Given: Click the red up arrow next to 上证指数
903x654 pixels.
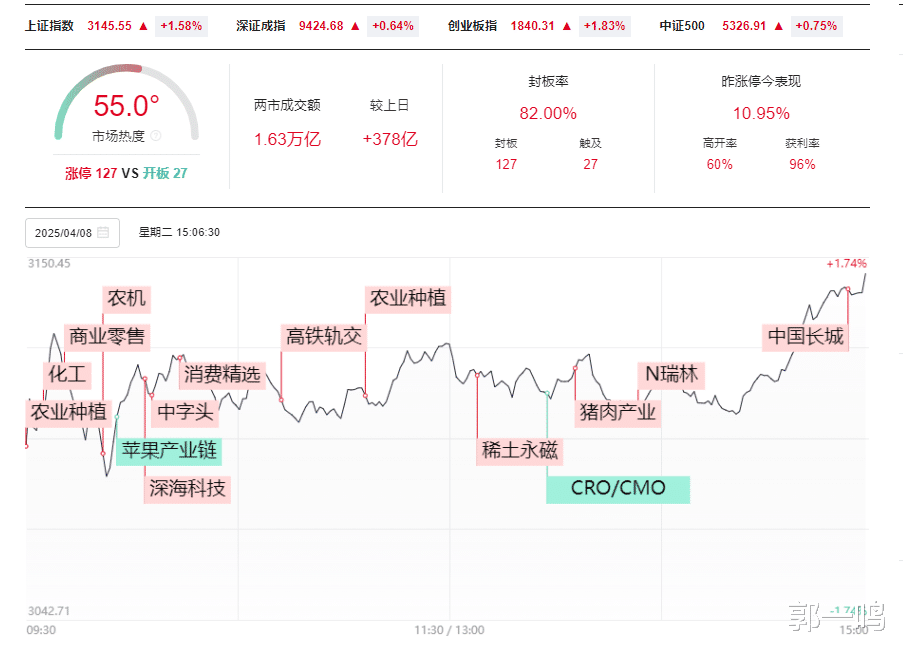Looking at the screenshot, I should coord(143,26).
